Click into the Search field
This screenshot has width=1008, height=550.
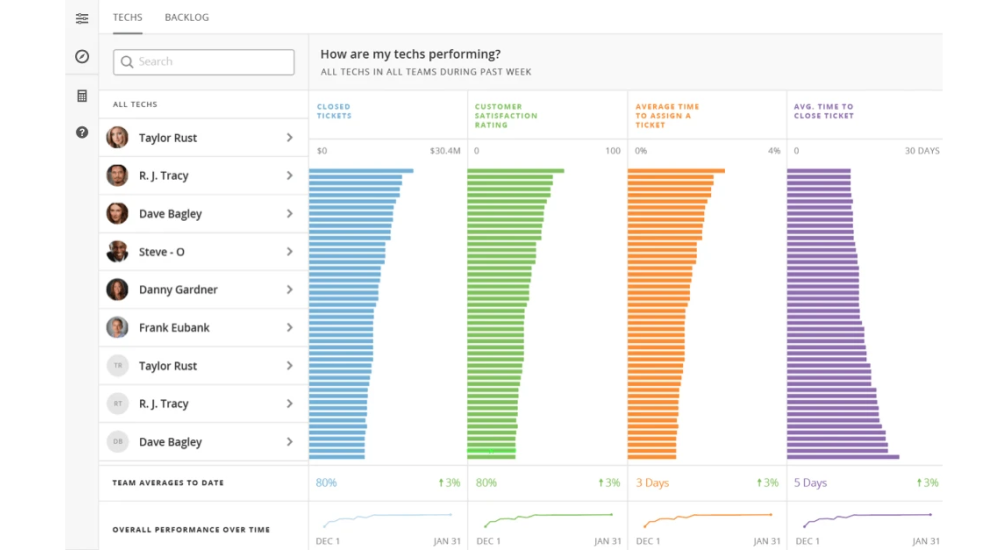pyautogui.click(x=204, y=62)
